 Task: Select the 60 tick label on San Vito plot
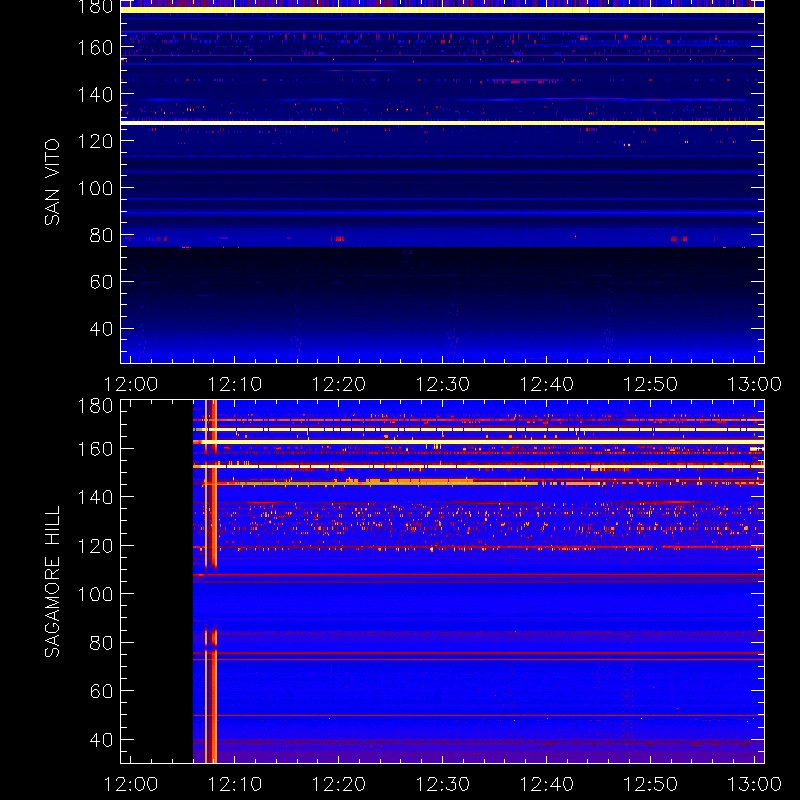(x=101, y=282)
